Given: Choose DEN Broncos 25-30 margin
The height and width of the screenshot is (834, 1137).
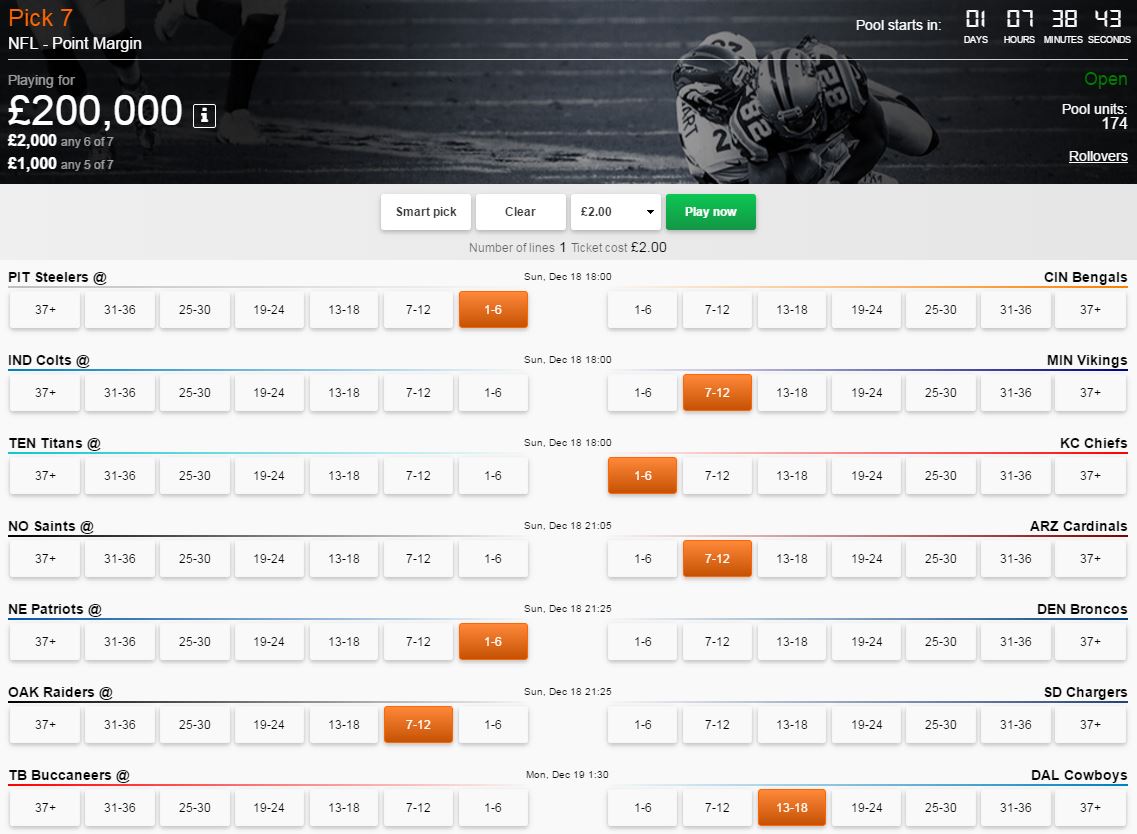Looking at the screenshot, I should point(941,642).
